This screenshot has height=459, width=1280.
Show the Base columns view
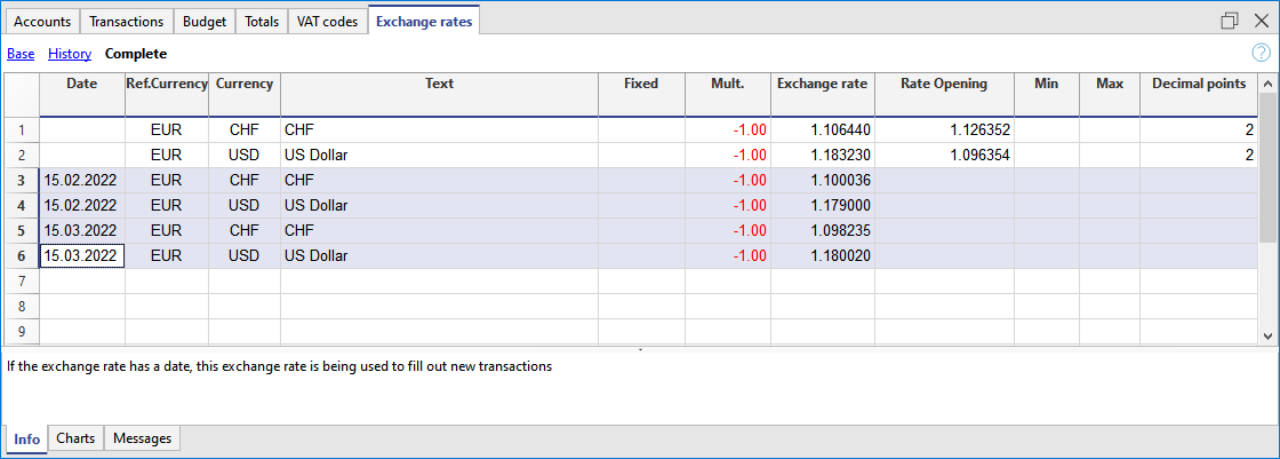[21, 54]
